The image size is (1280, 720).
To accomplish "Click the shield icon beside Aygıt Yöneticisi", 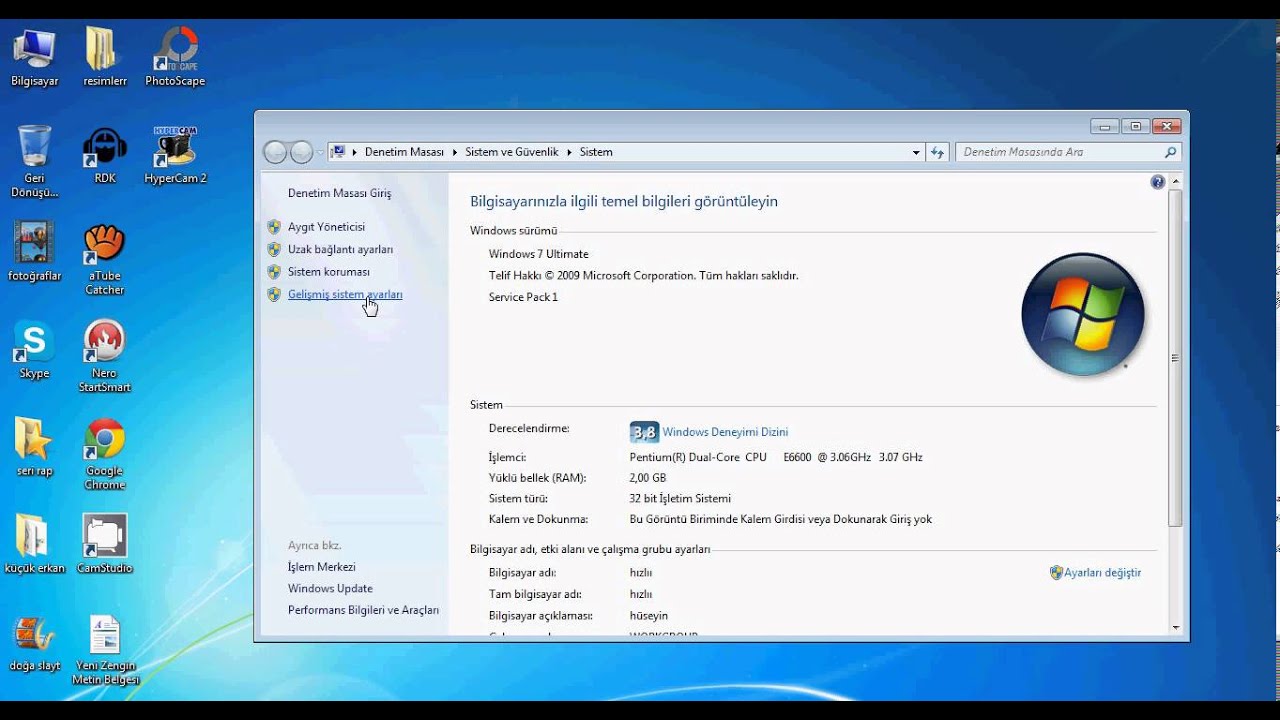I will coord(274,227).
